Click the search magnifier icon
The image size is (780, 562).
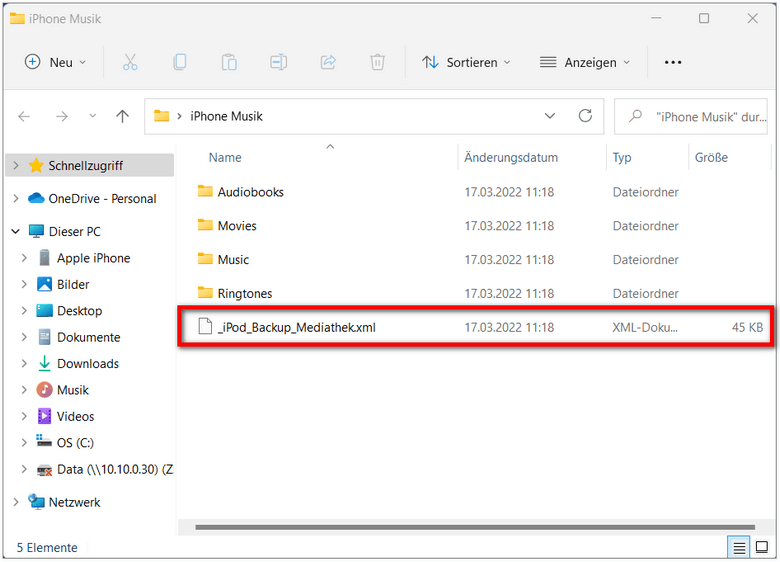635,116
